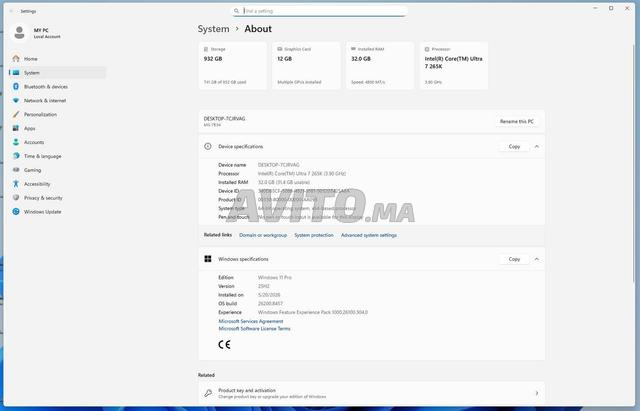The image size is (640, 411).
Task: Collapse the Windows specifications section
Action: 537,259
